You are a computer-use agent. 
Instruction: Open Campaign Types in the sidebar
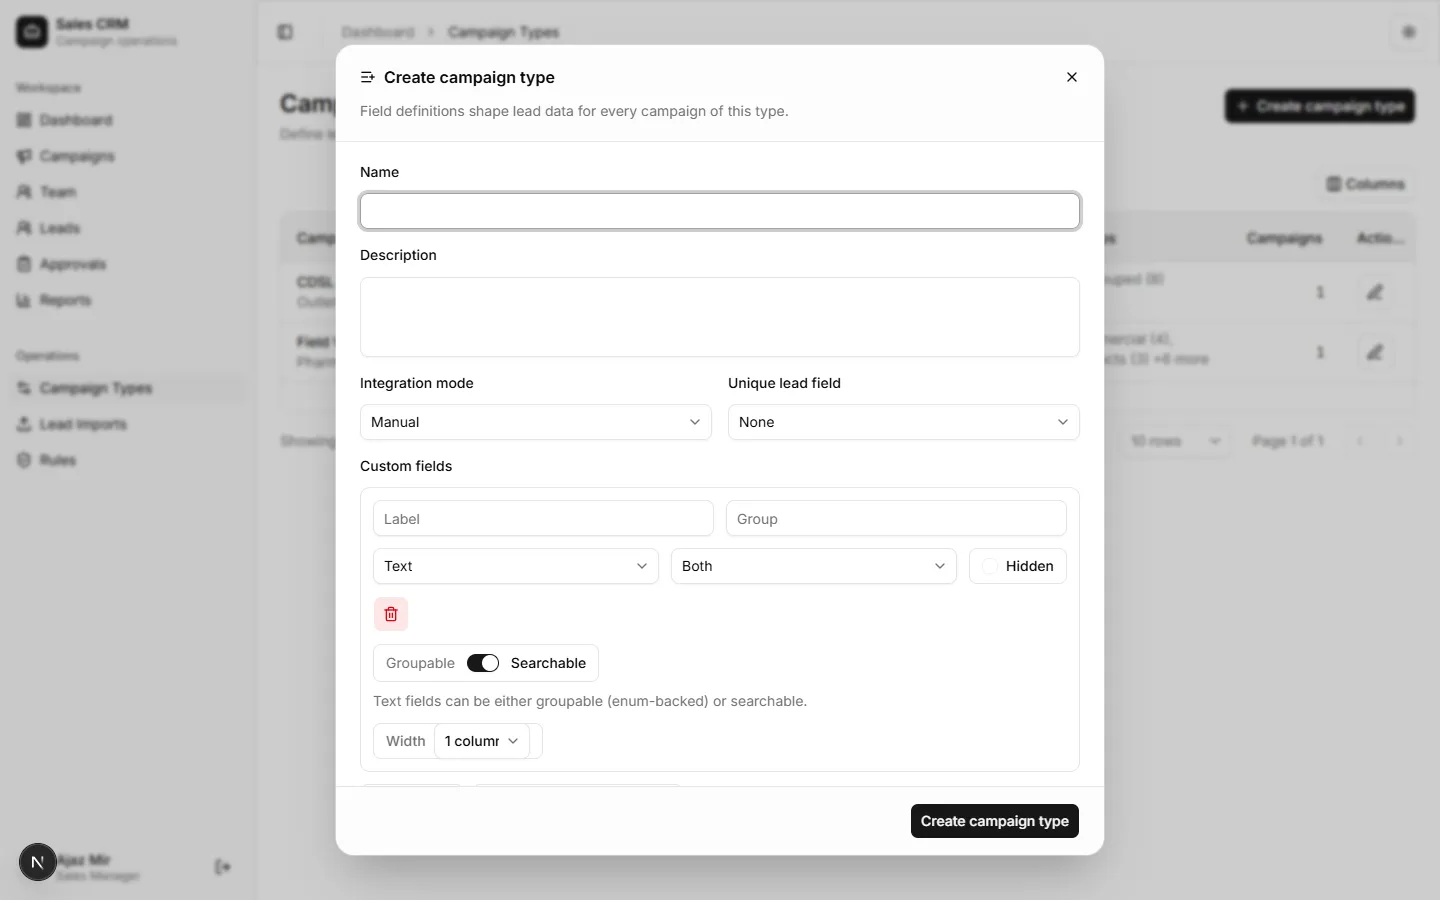click(128, 388)
